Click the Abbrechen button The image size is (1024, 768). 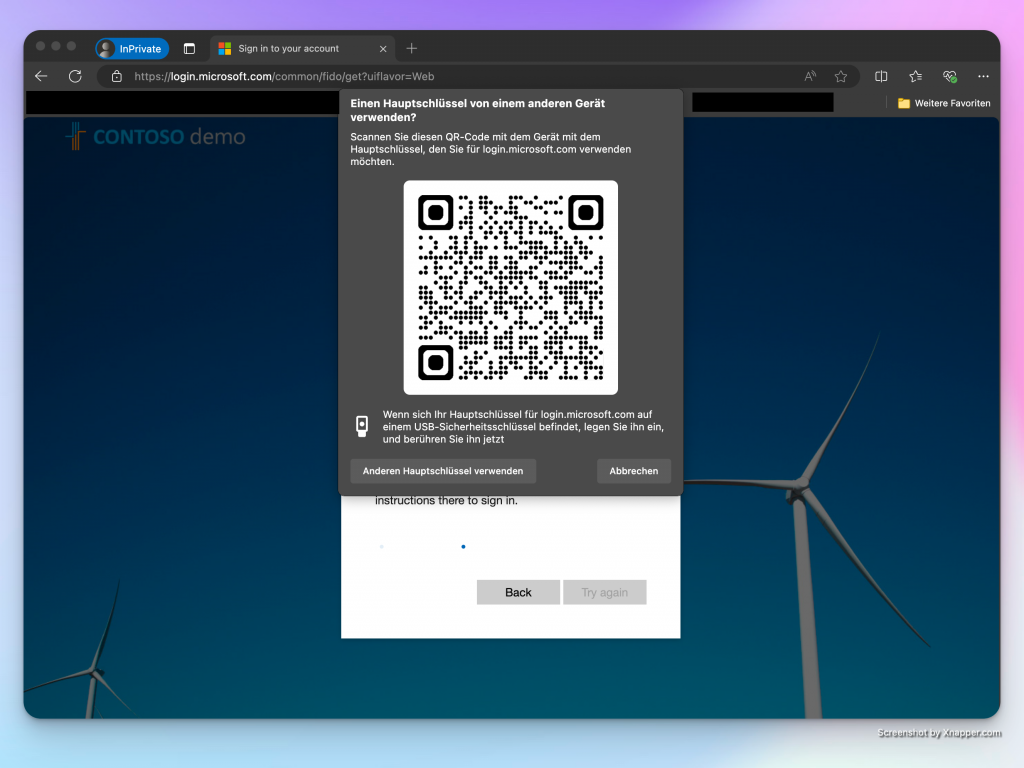tap(634, 471)
